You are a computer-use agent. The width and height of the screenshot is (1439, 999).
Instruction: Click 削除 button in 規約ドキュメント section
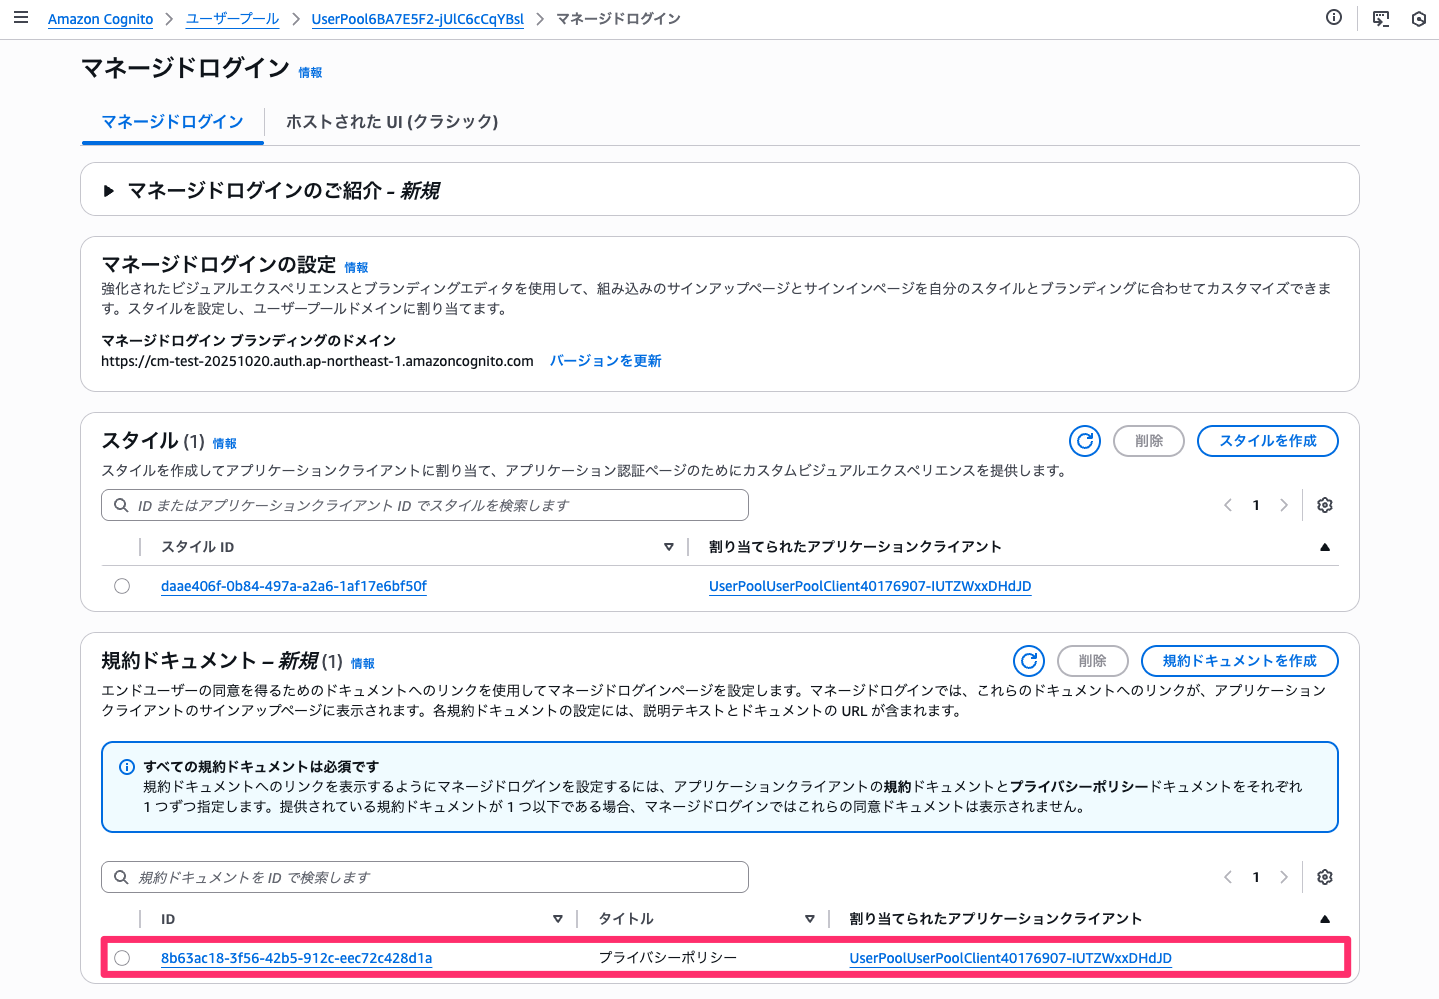pos(1093,661)
